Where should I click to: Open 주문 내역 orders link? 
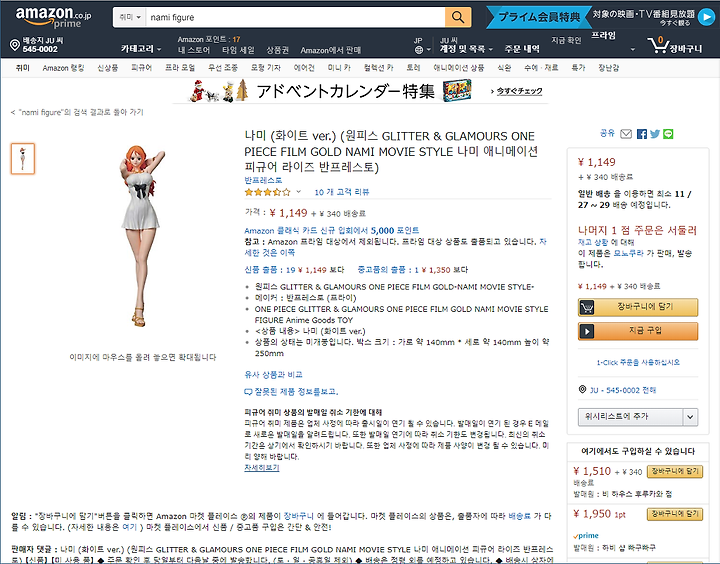tap(522, 49)
